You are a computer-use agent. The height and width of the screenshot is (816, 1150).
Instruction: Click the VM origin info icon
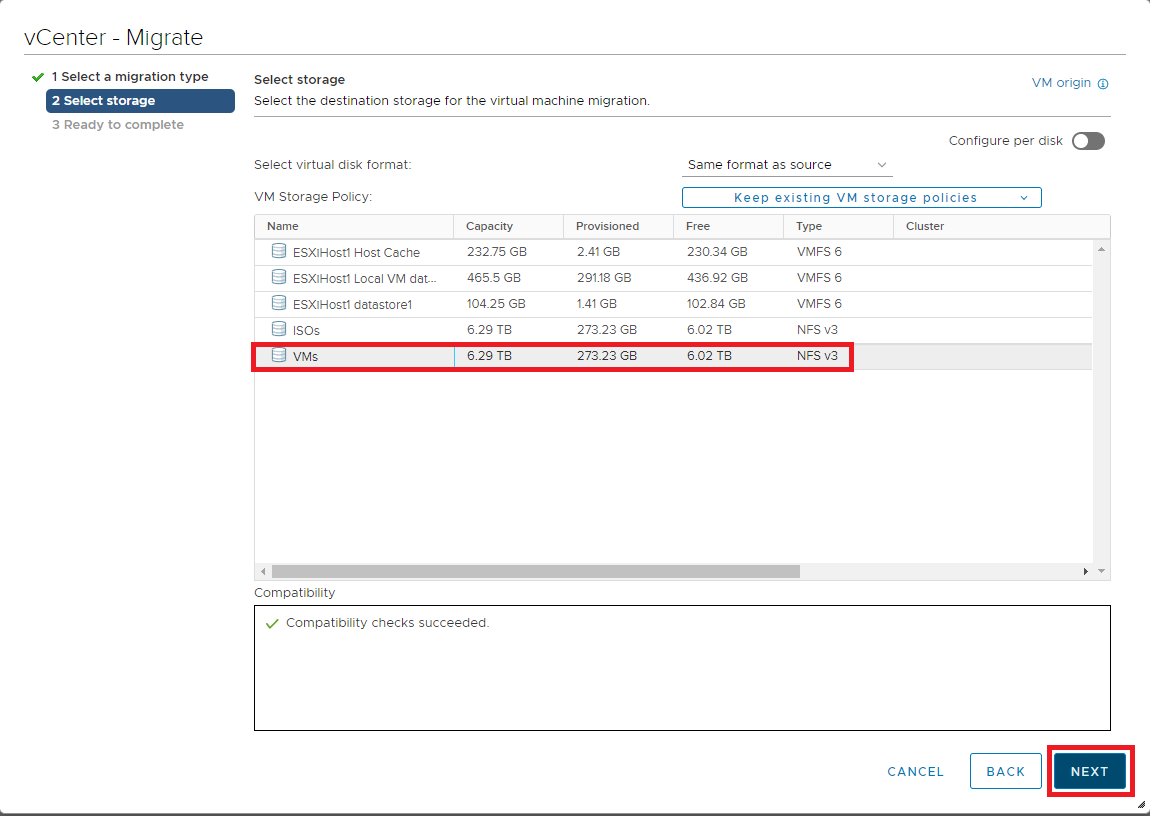pyautogui.click(x=1103, y=84)
